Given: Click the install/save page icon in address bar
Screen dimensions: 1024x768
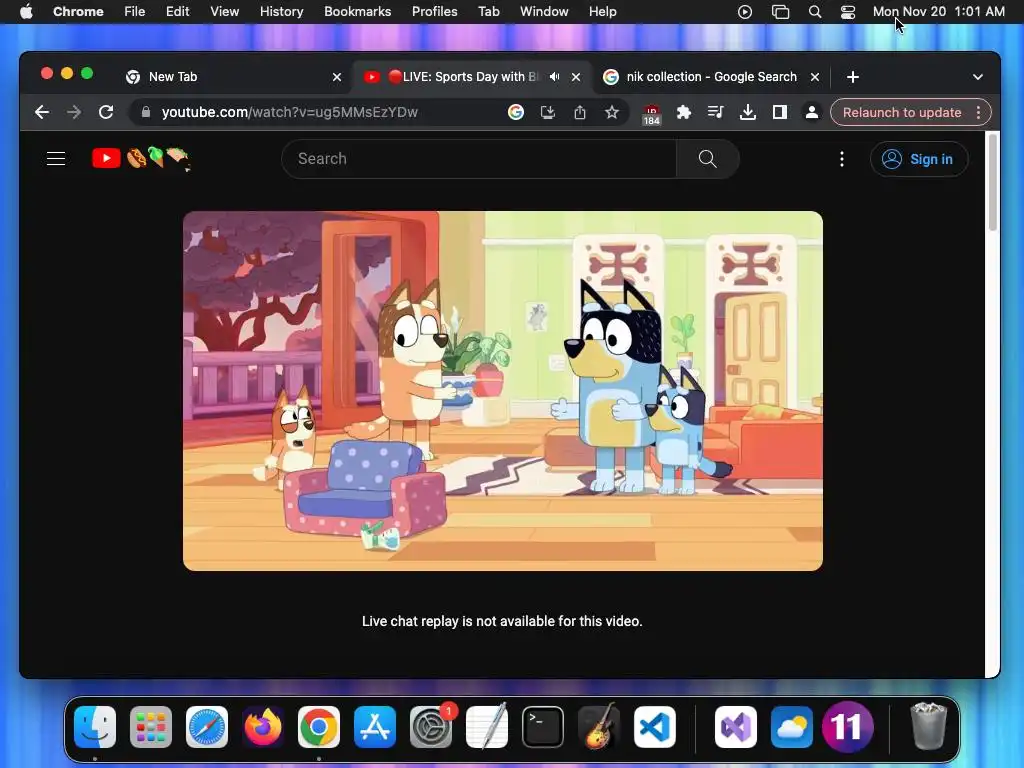Looking at the screenshot, I should tap(548, 112).
